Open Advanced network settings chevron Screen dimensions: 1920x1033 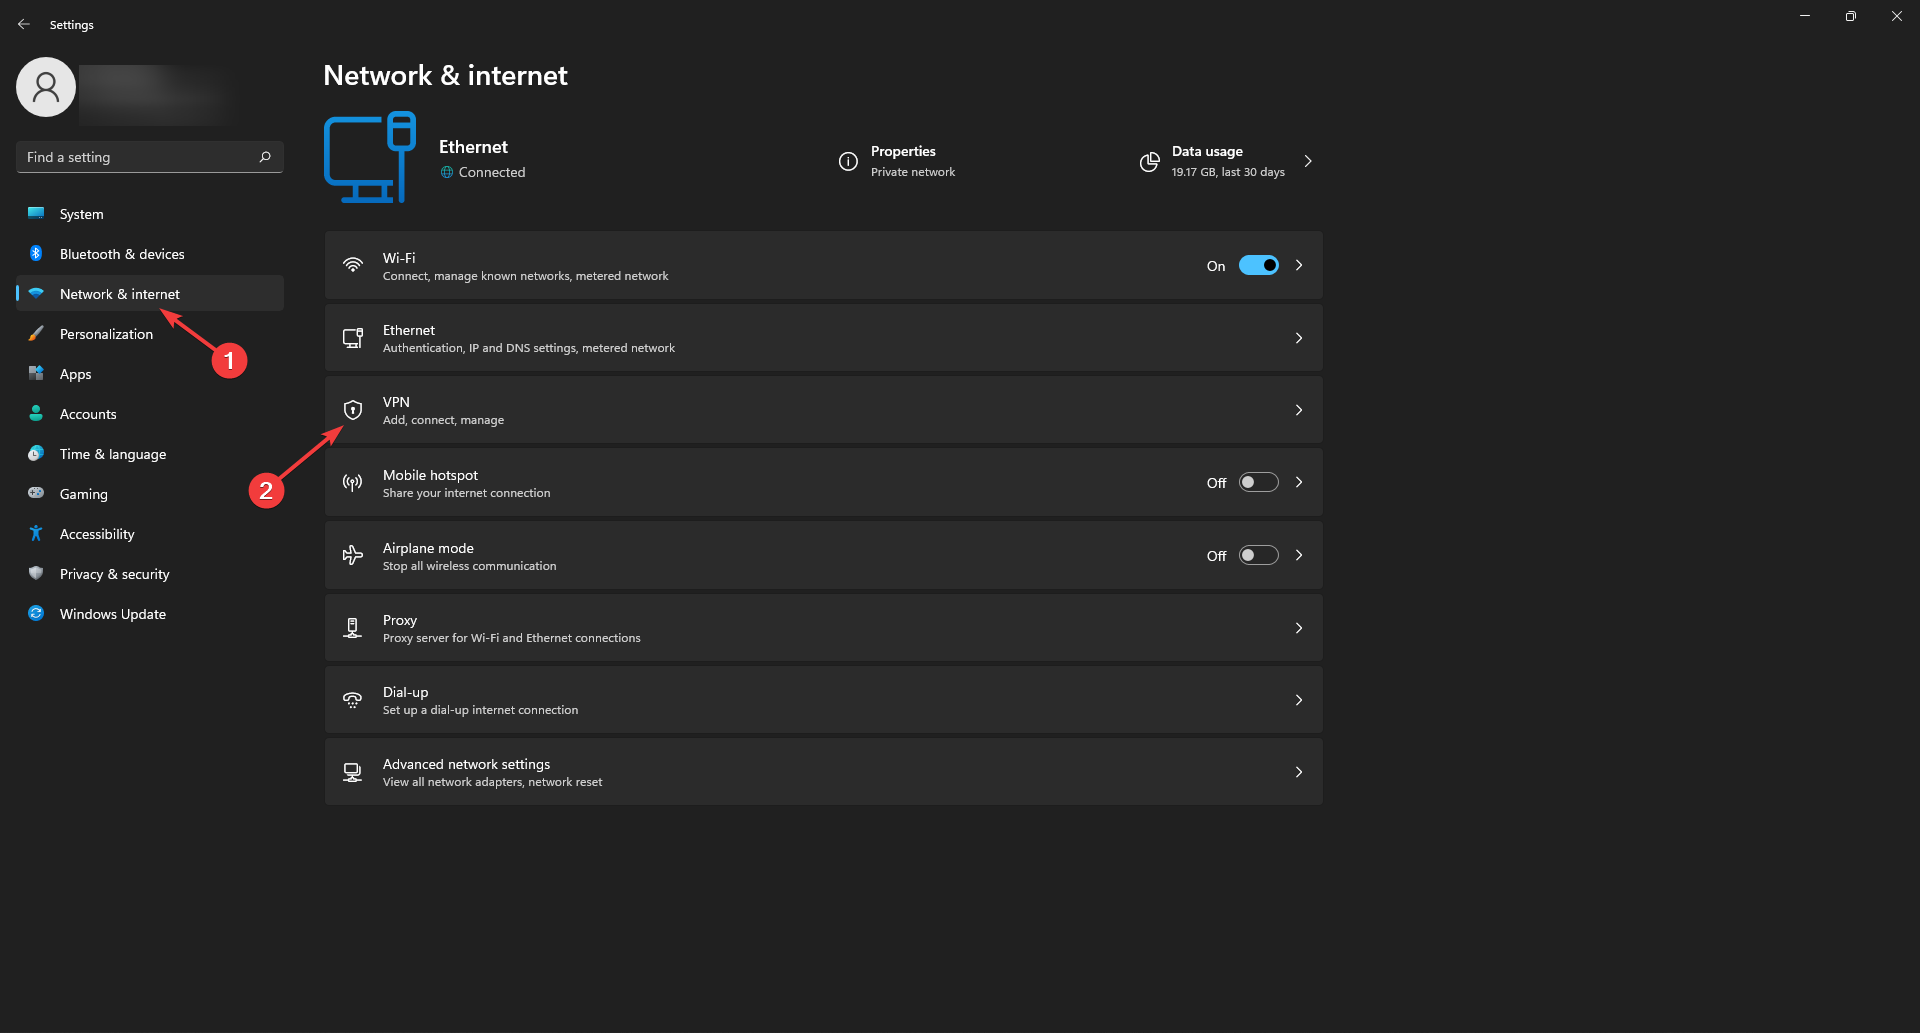tap(1299, 772)
